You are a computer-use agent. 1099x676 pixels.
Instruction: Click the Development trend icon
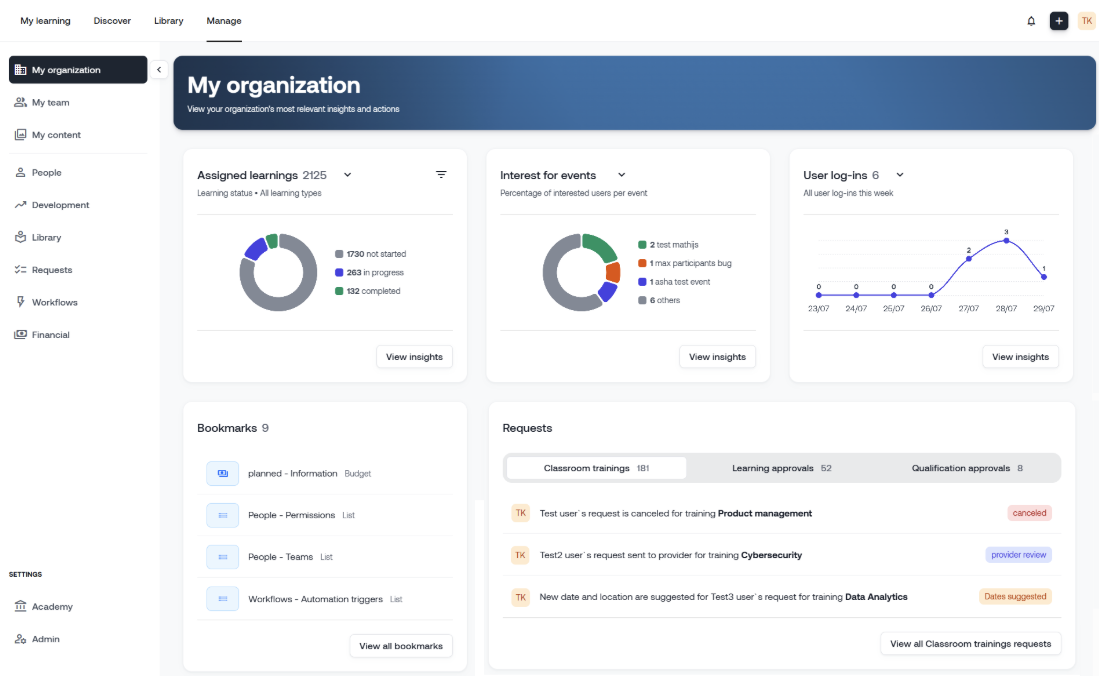coord(20,205)
